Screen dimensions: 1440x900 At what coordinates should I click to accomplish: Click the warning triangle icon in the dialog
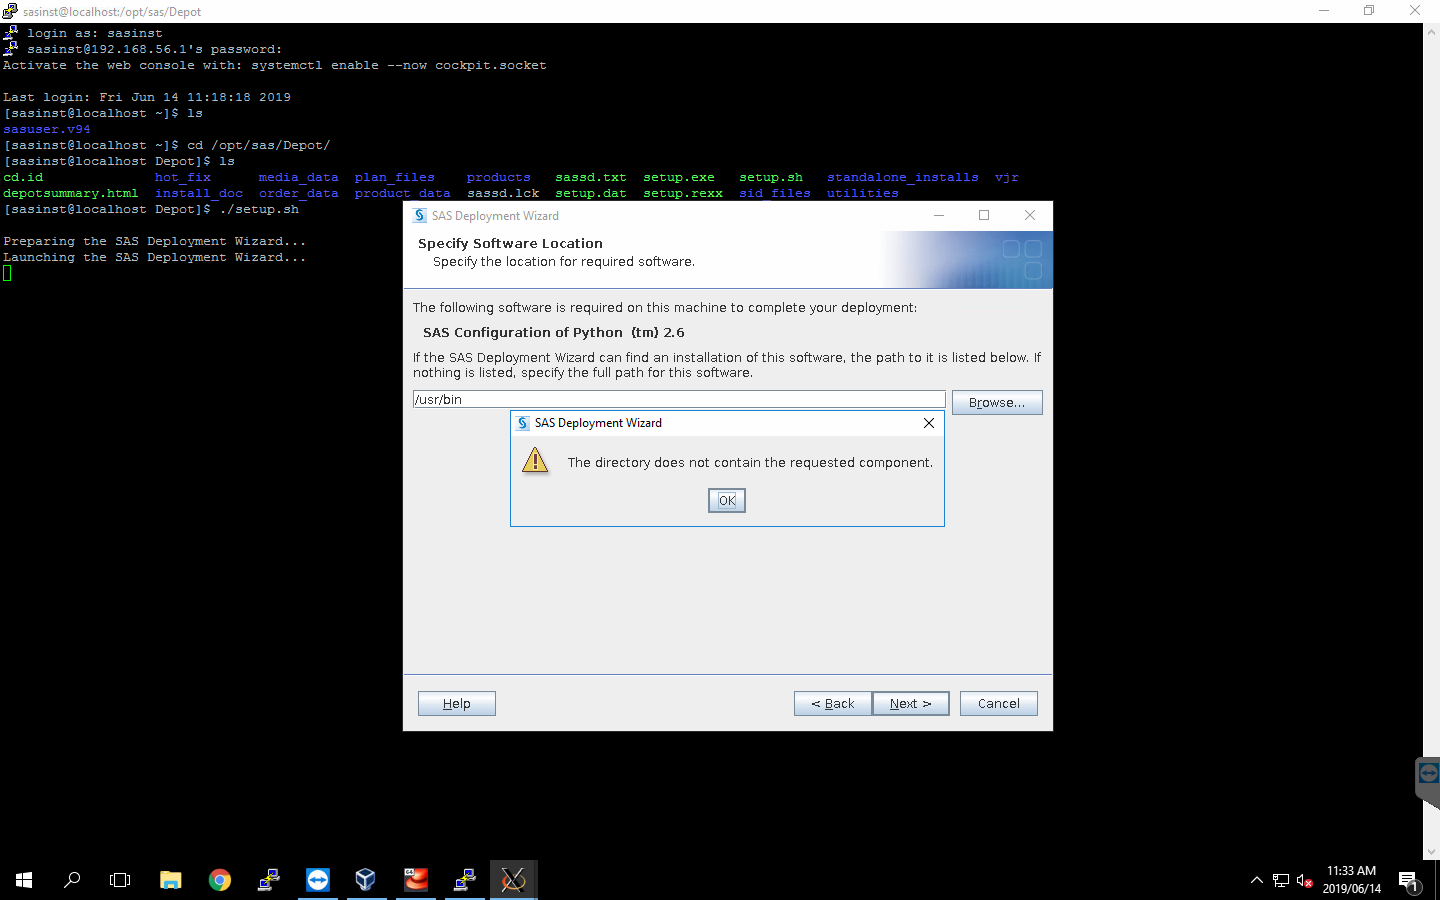coord(535,461)
